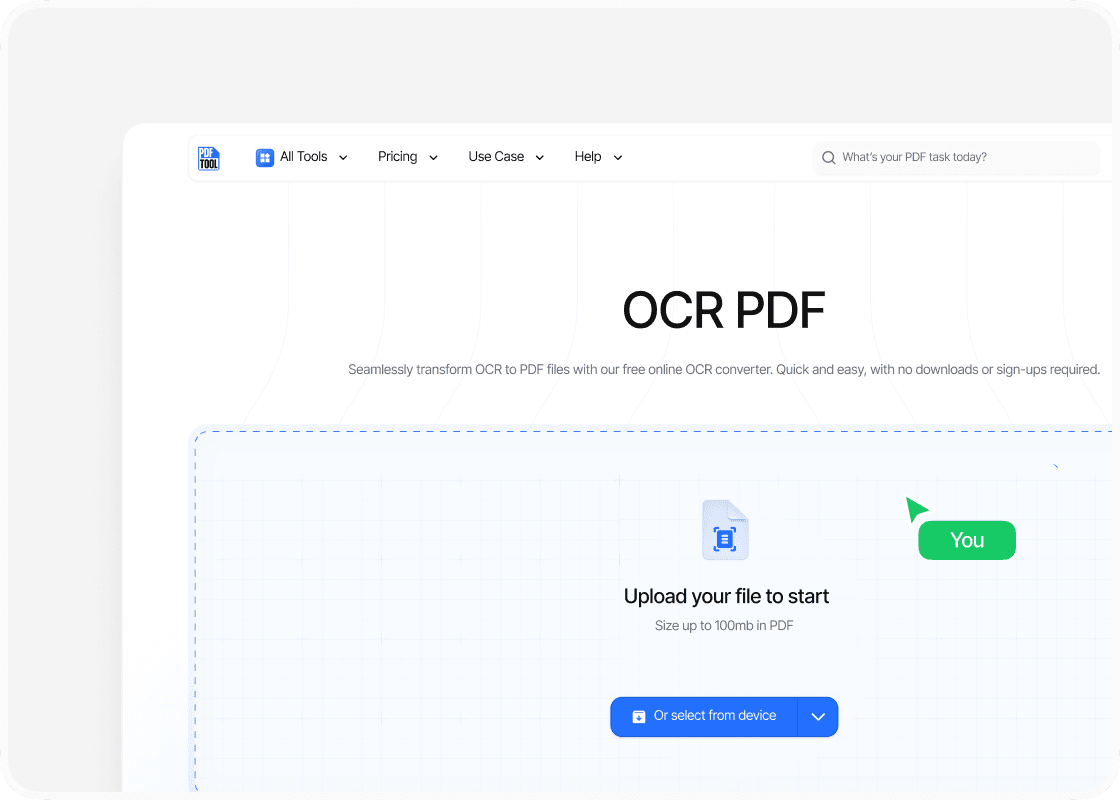Focus the "What's your PDF task today?" search field
Screen dimensions: 1120x800
(960, 158)
